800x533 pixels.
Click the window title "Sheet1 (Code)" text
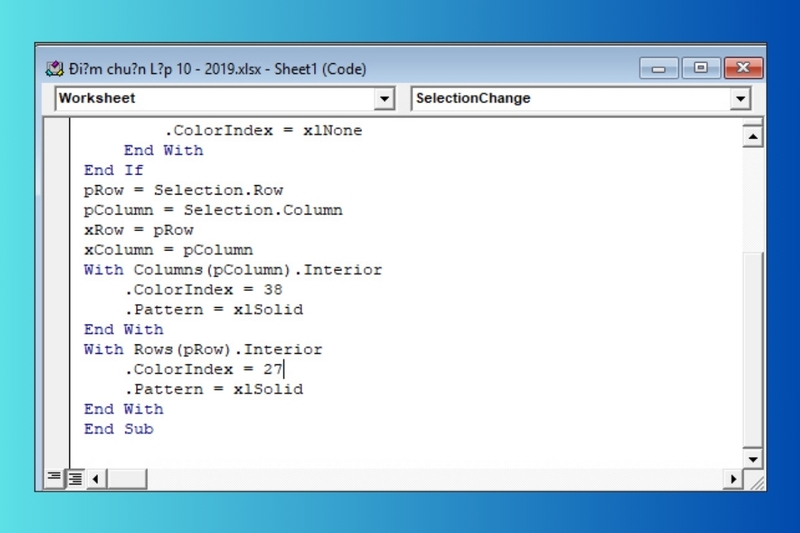(320, 69)
